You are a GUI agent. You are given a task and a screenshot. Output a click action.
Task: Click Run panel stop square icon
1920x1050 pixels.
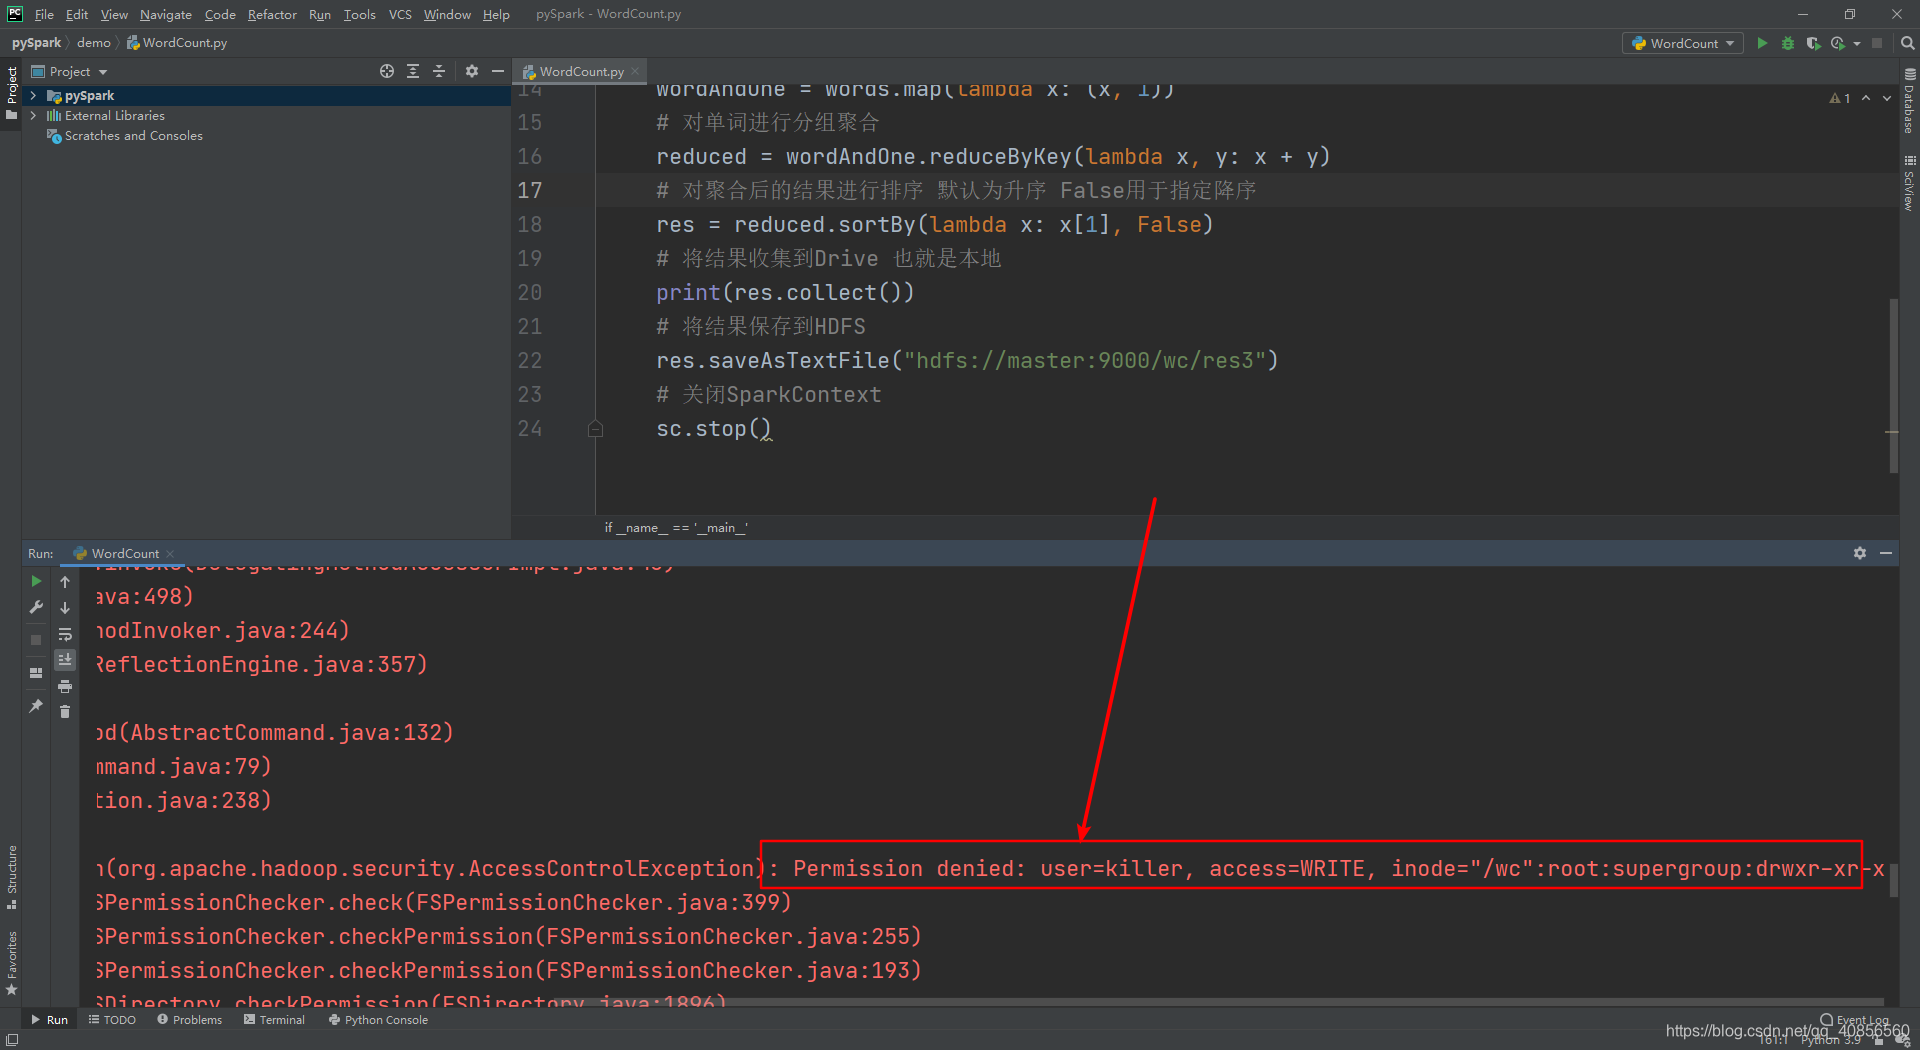[36, 640]
